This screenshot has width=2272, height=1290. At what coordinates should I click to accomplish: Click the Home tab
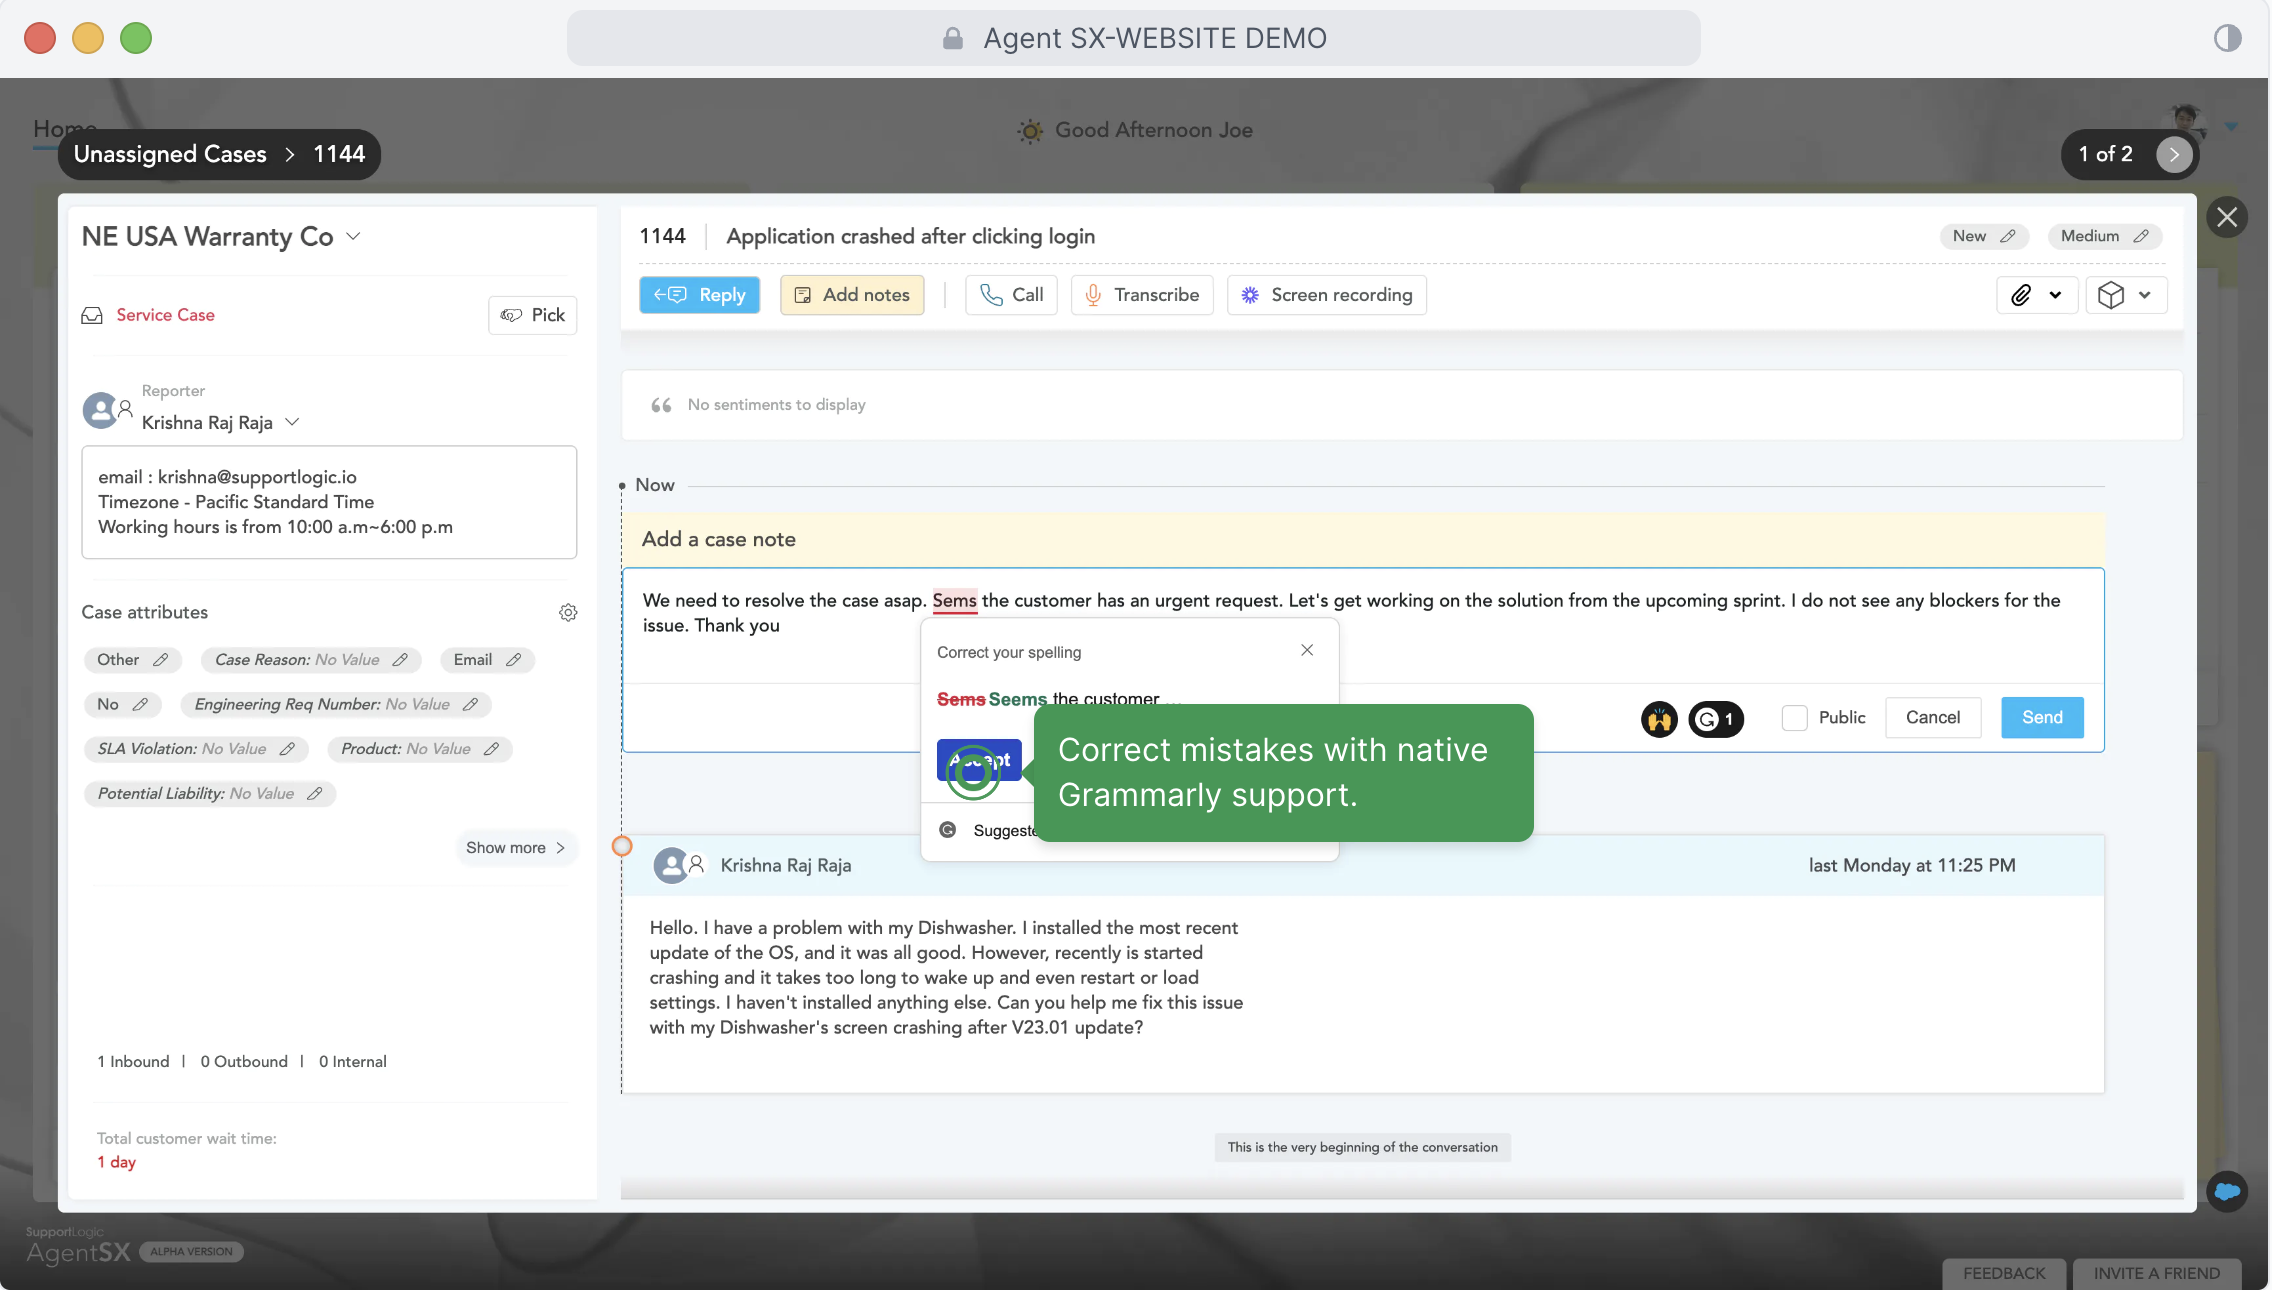coord(64,129)
